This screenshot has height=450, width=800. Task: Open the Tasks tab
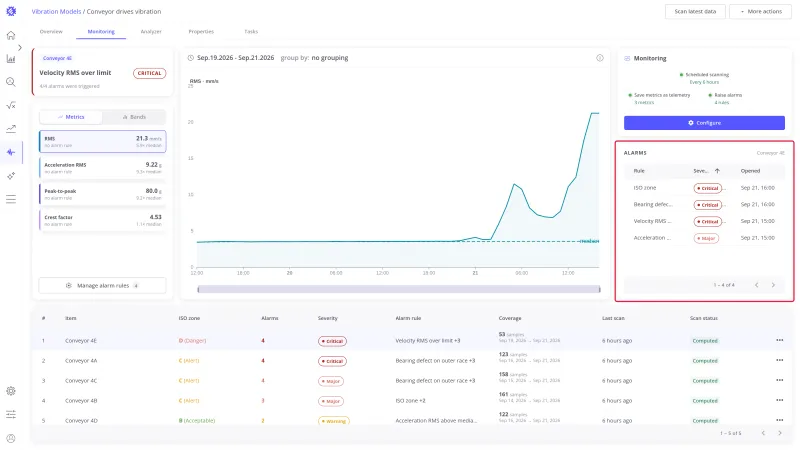point(251,32)
